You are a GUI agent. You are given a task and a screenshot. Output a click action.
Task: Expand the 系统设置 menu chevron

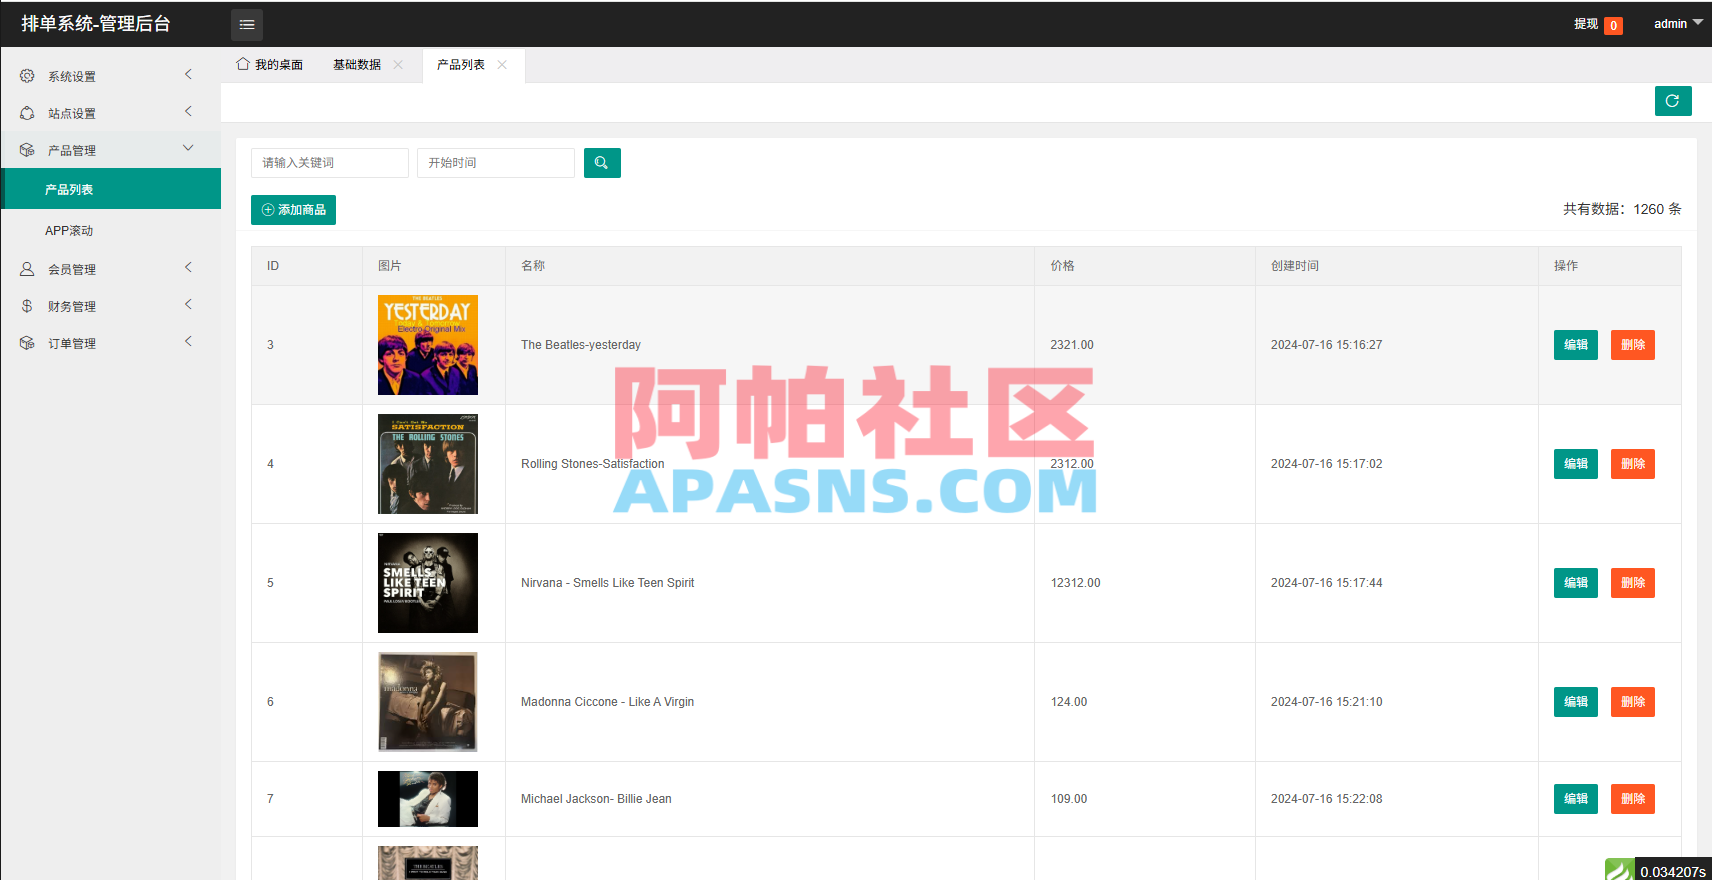point(188,75)
